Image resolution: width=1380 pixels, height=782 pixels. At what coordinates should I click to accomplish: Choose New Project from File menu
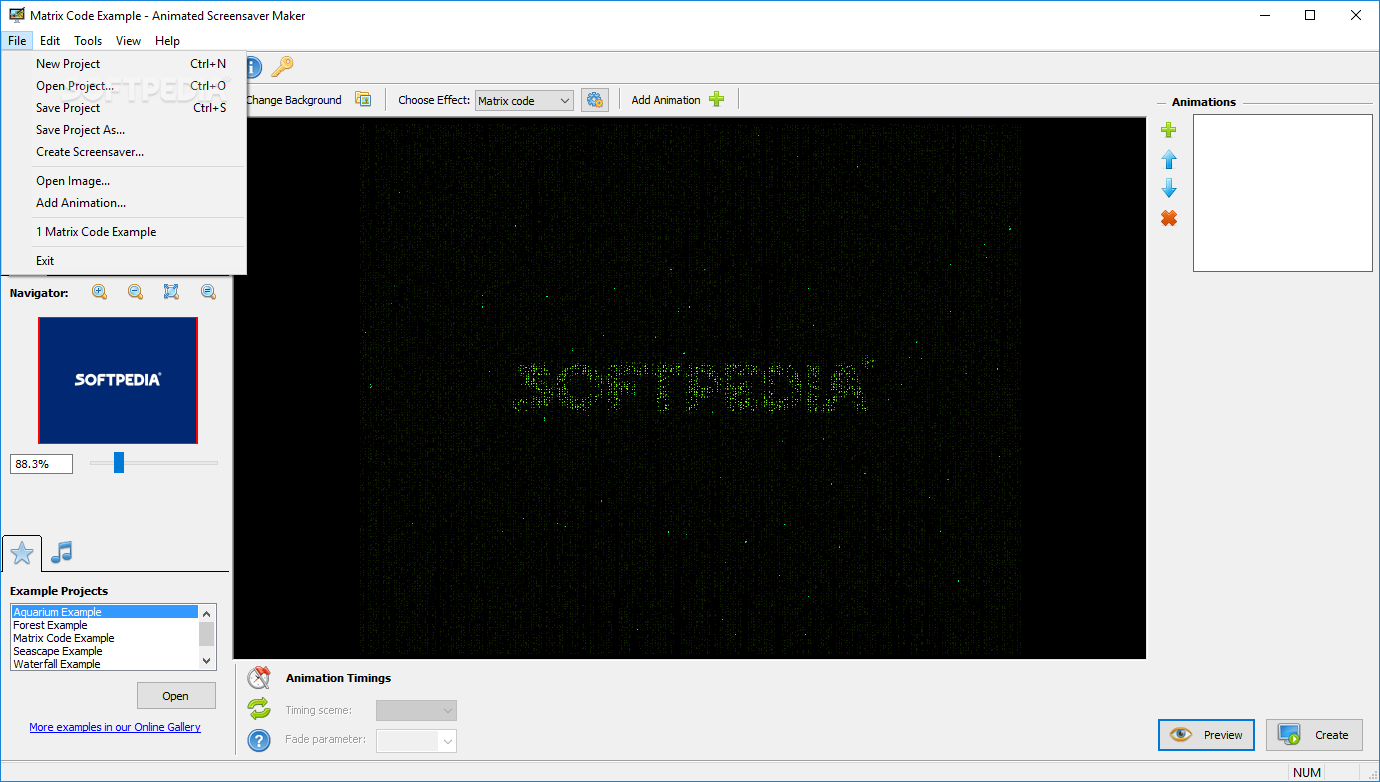(x=124, y=64)
